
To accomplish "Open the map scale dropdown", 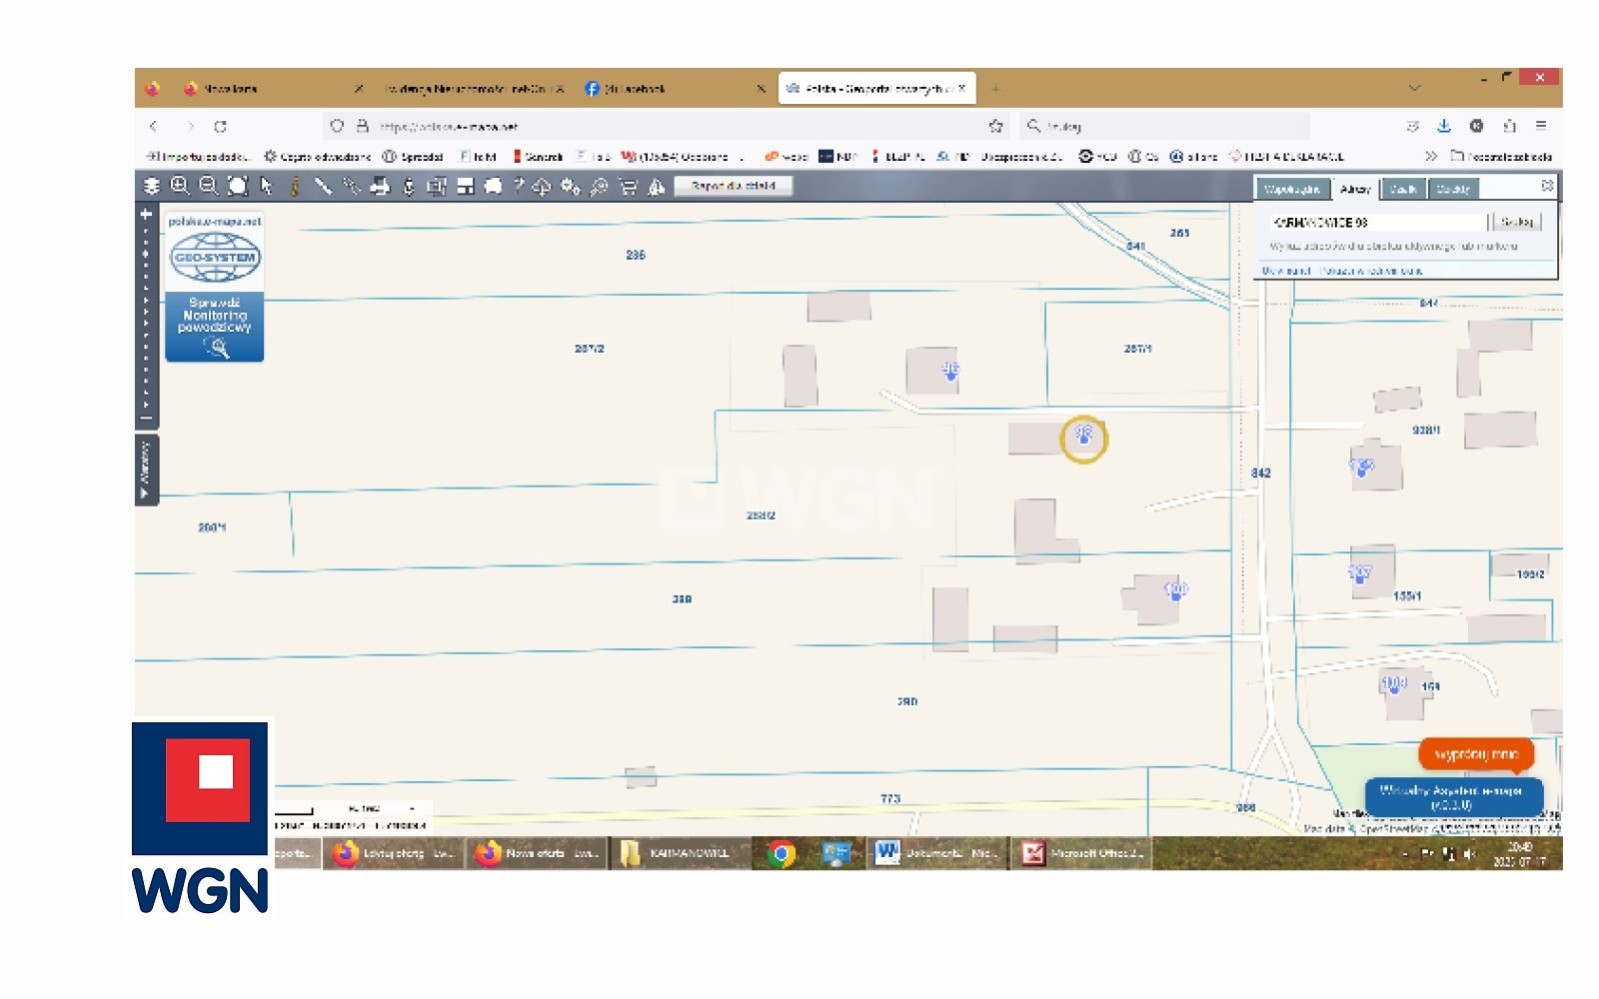I will pos(411,808).
